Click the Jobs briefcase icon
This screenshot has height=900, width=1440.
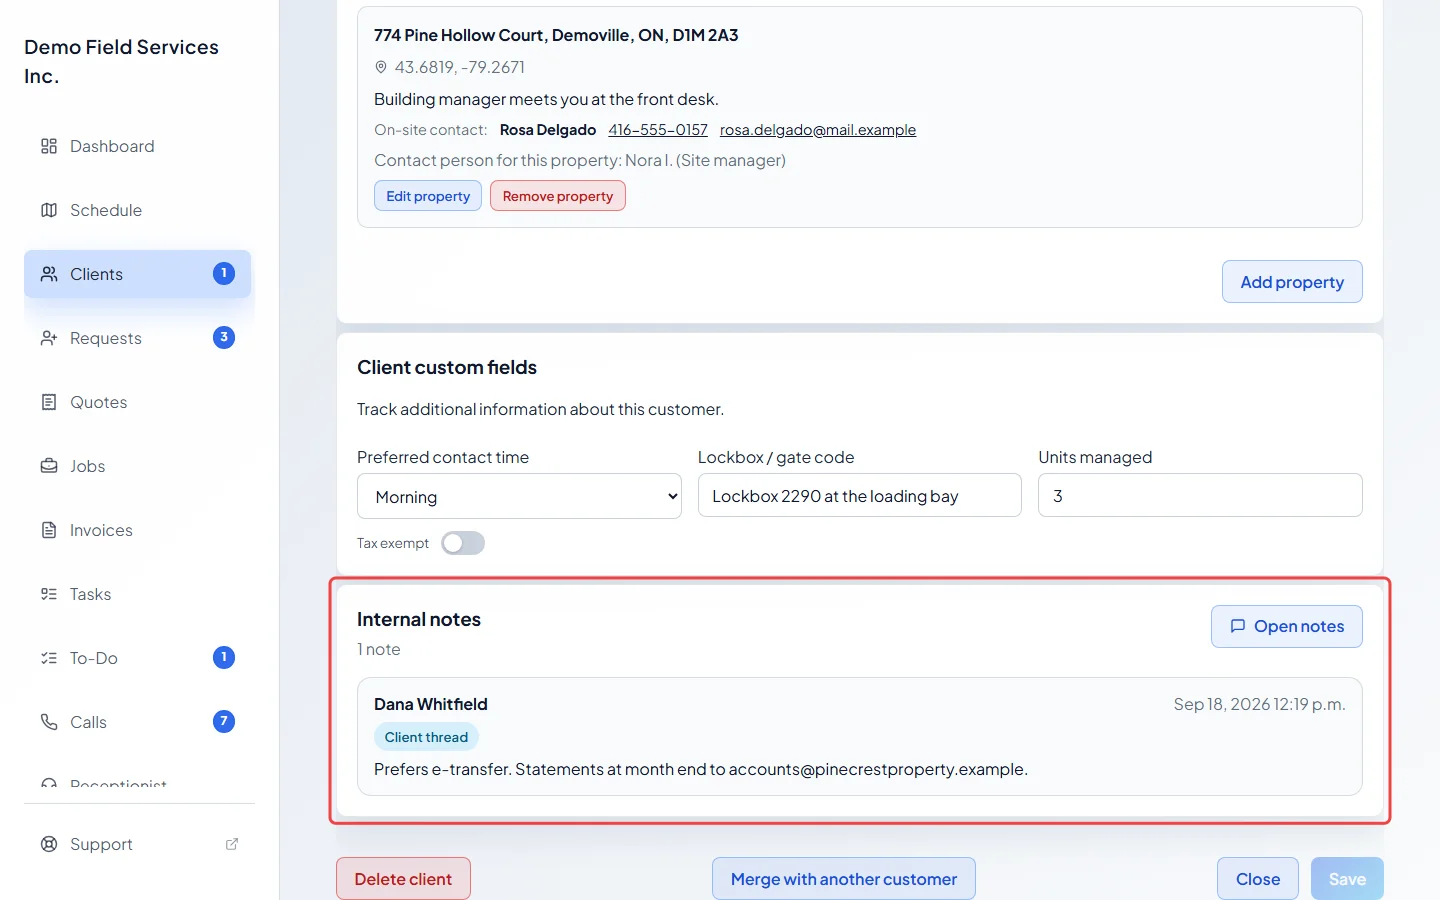click(x=49, y=466)
